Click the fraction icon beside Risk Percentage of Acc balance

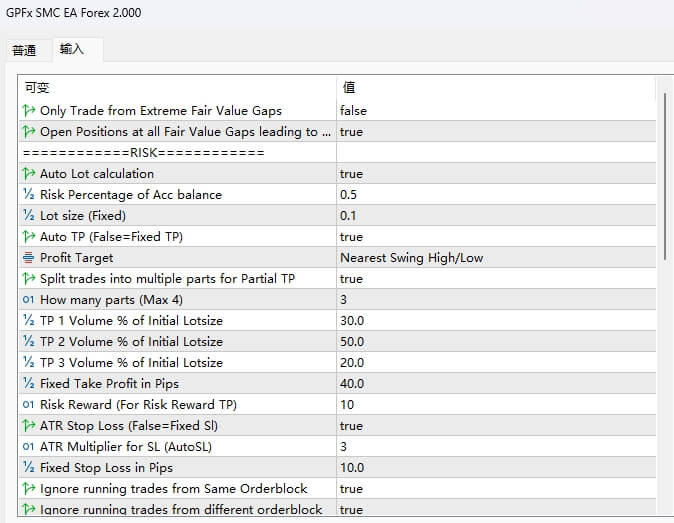click(28, 195)
